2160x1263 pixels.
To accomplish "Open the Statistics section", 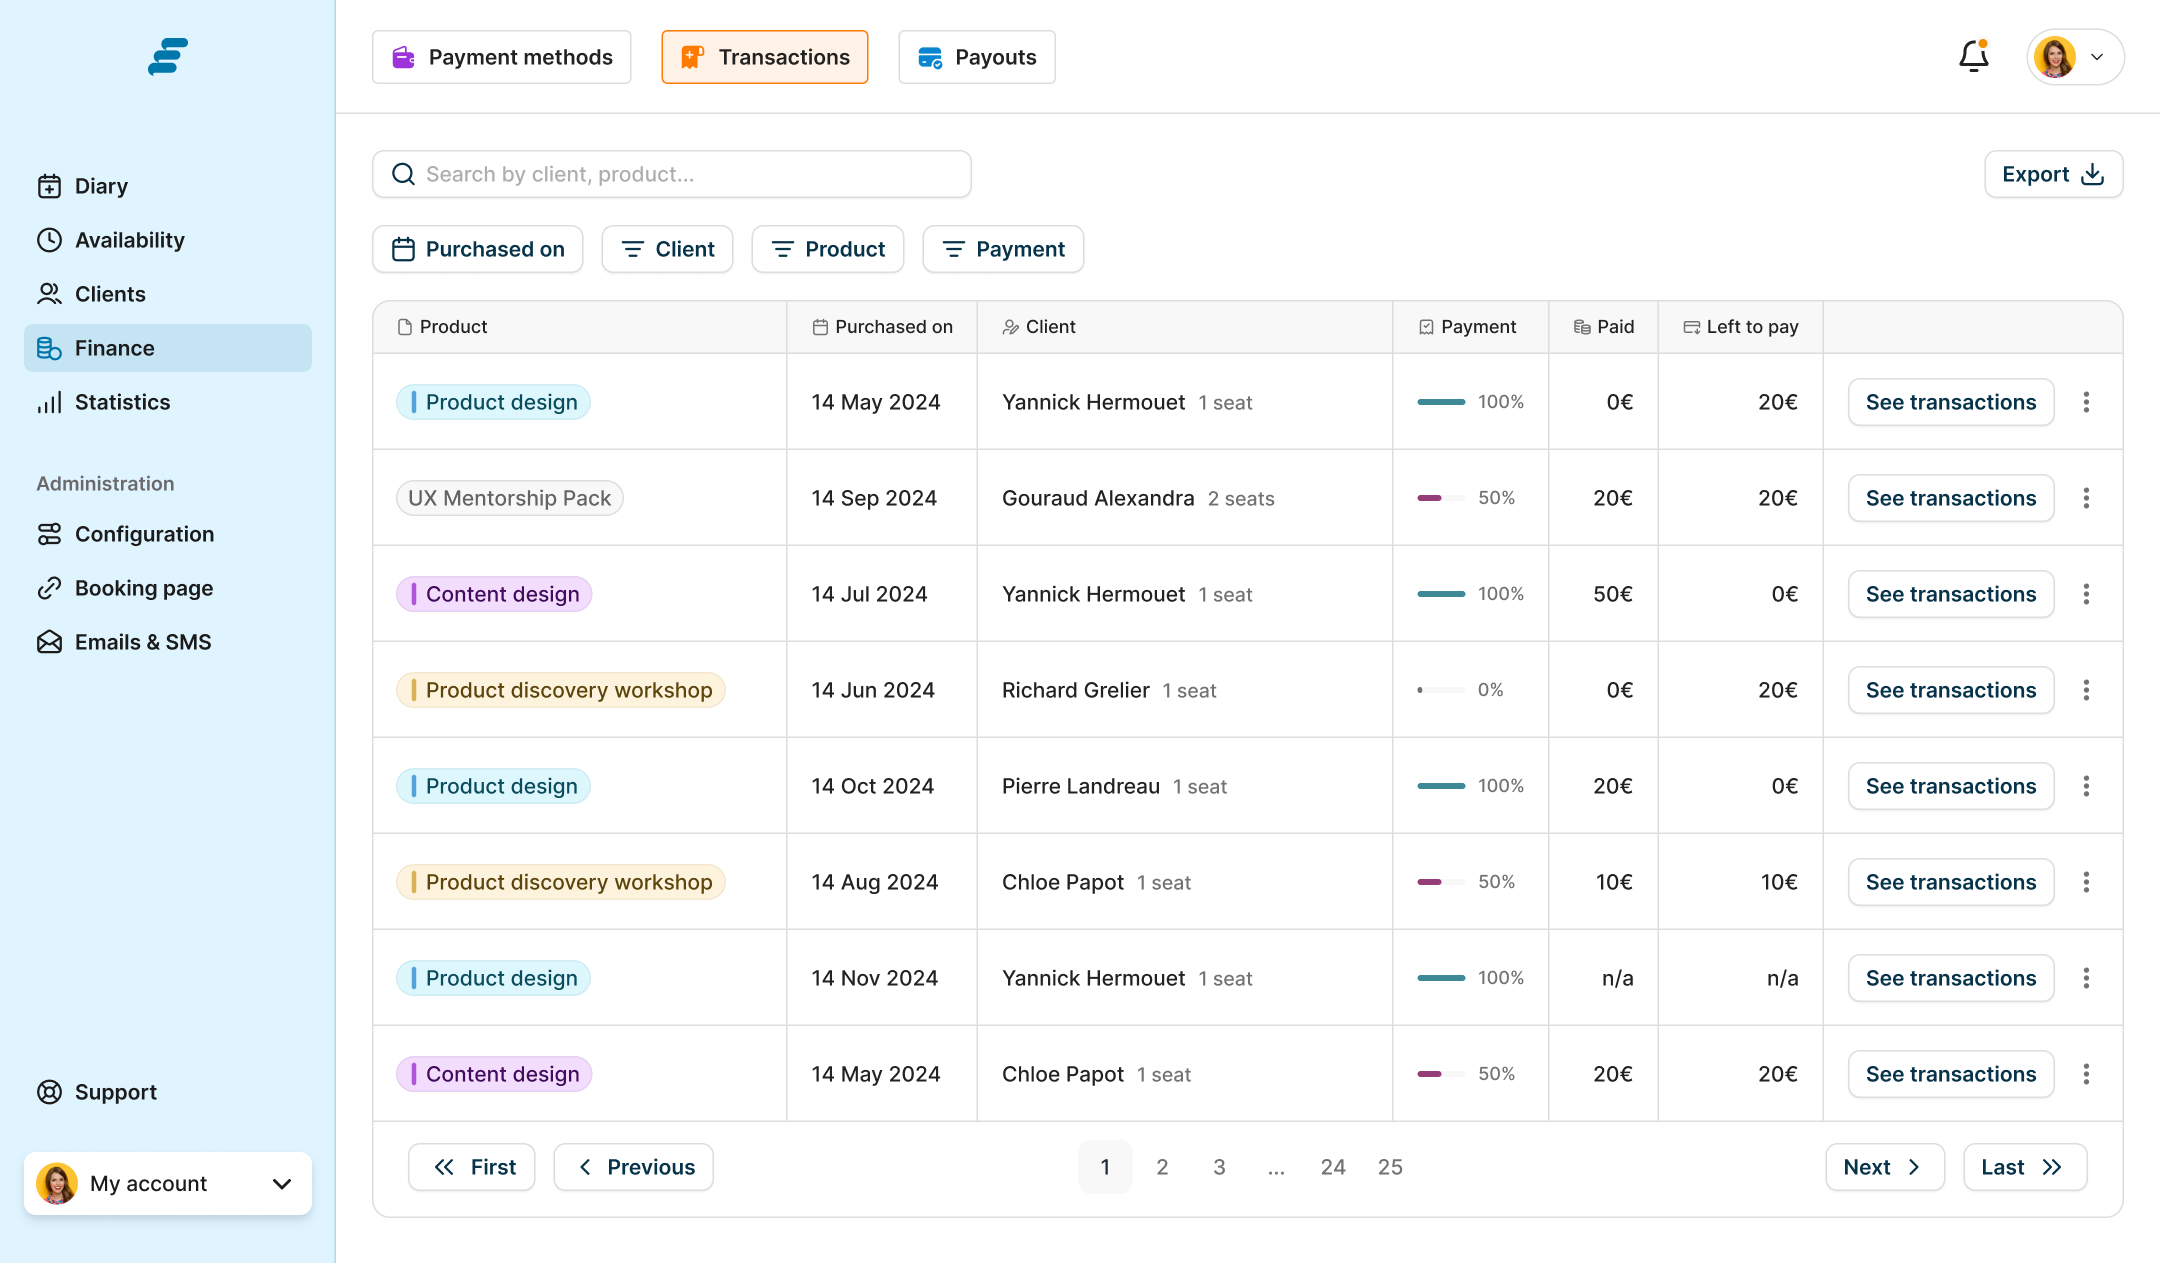I will pos(121,402).
